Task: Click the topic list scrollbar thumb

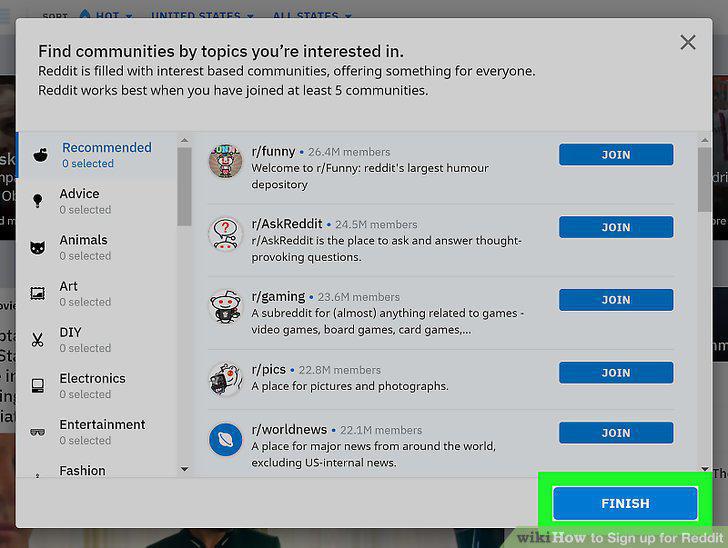Action: [184, 186]
